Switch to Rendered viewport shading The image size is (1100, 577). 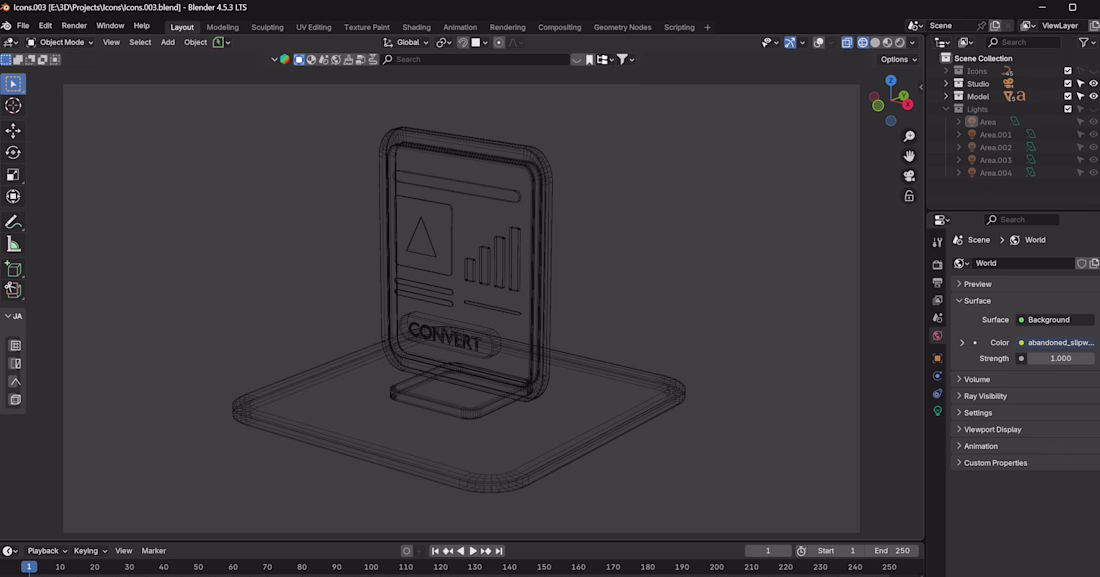(900, 43)
